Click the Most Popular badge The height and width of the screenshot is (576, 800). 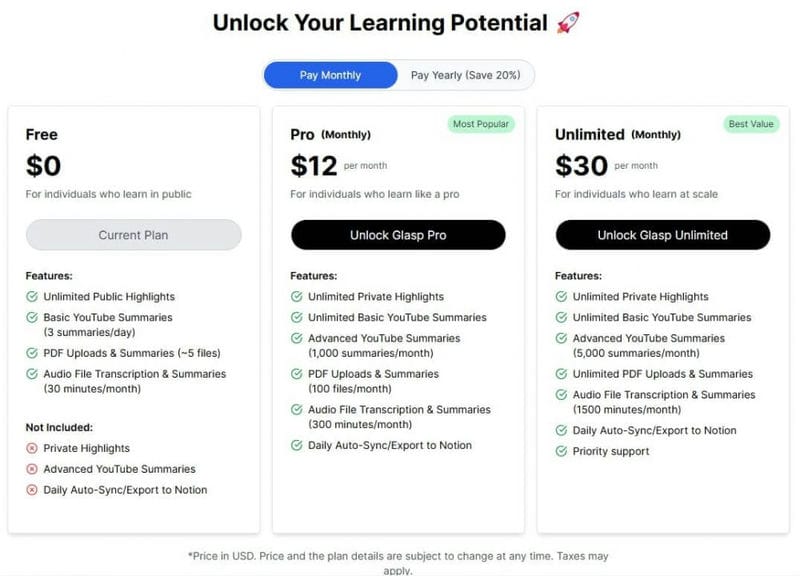pos(481,124)
